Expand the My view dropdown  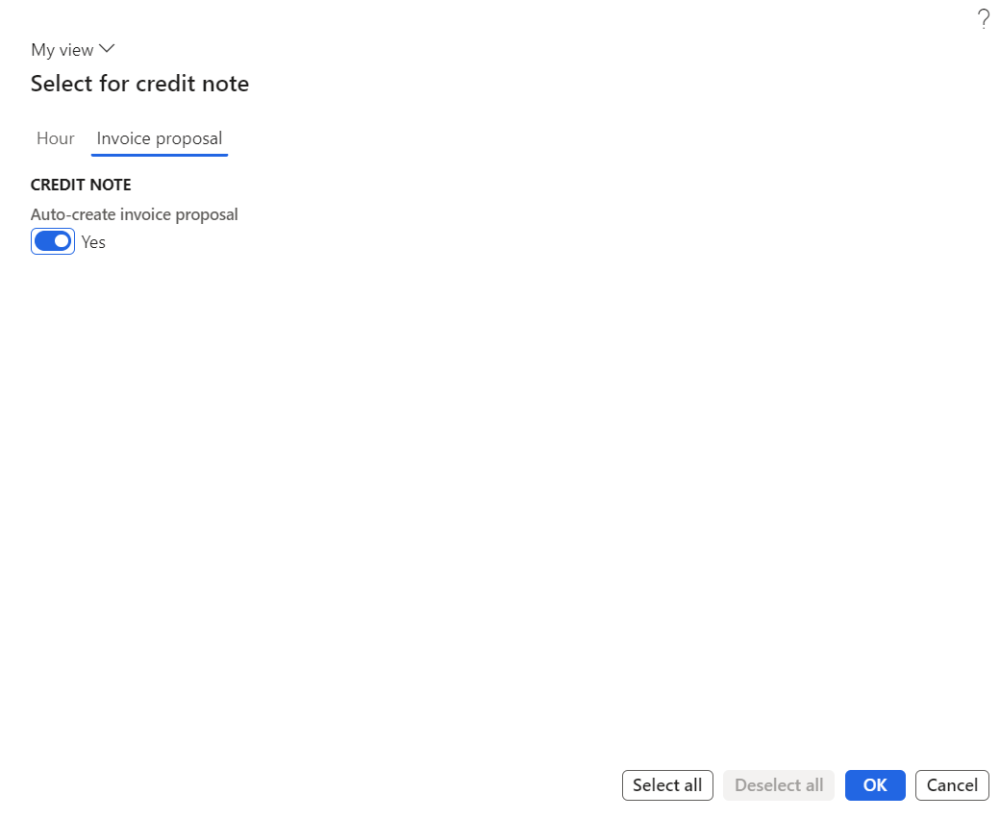click(x=73, y=50)
